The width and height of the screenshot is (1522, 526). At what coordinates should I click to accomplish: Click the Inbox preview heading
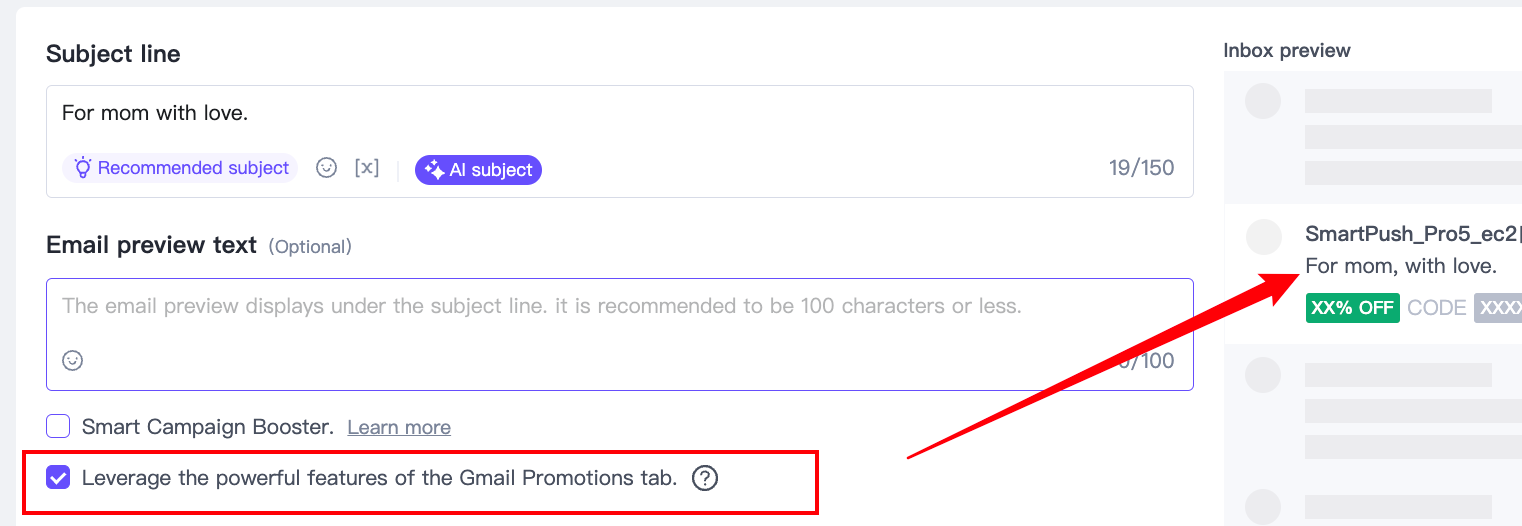pyautogui.click(x=1287, y=50)
